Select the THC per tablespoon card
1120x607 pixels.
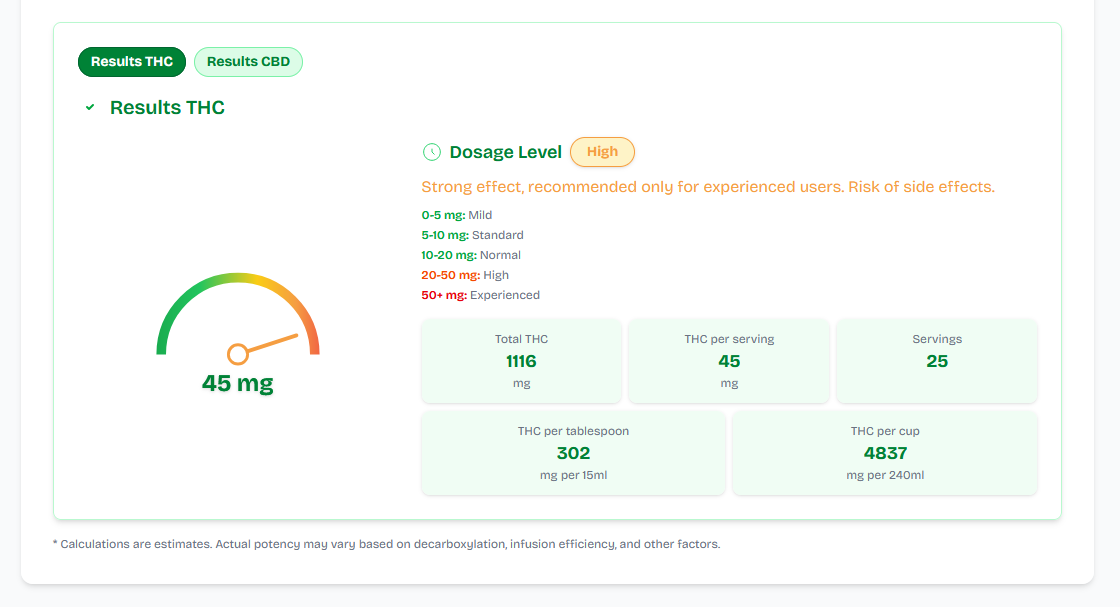tap(573, 453)
